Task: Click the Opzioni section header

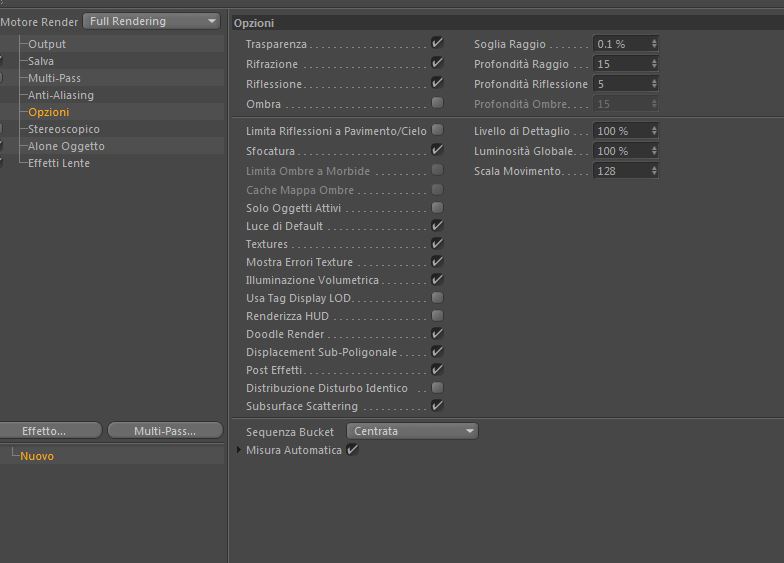Action: point(508,23)
